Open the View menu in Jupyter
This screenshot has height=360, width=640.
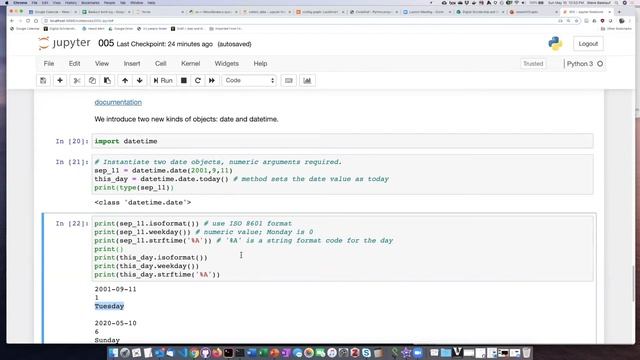click(x=102, y=64)
